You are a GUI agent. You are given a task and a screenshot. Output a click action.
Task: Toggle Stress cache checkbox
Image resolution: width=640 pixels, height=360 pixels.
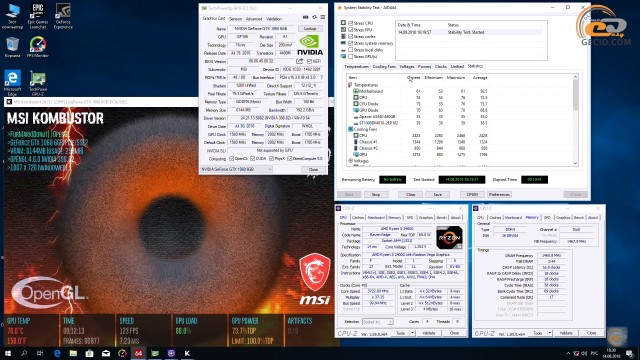tap(350, 36)
